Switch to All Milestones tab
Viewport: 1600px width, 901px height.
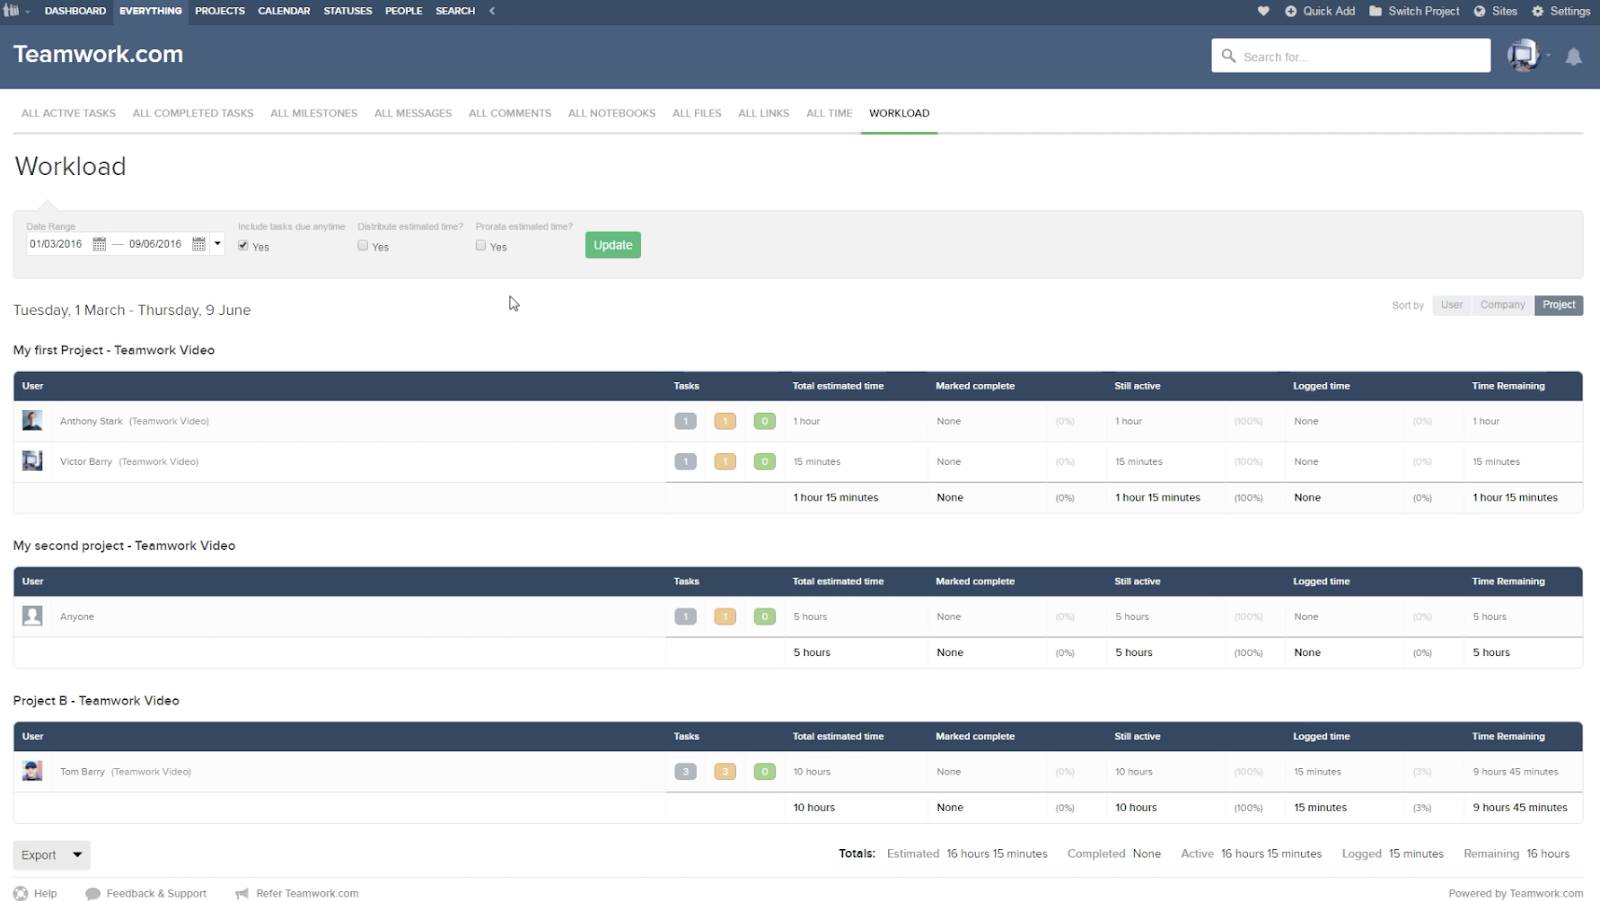tap(314, 113)
